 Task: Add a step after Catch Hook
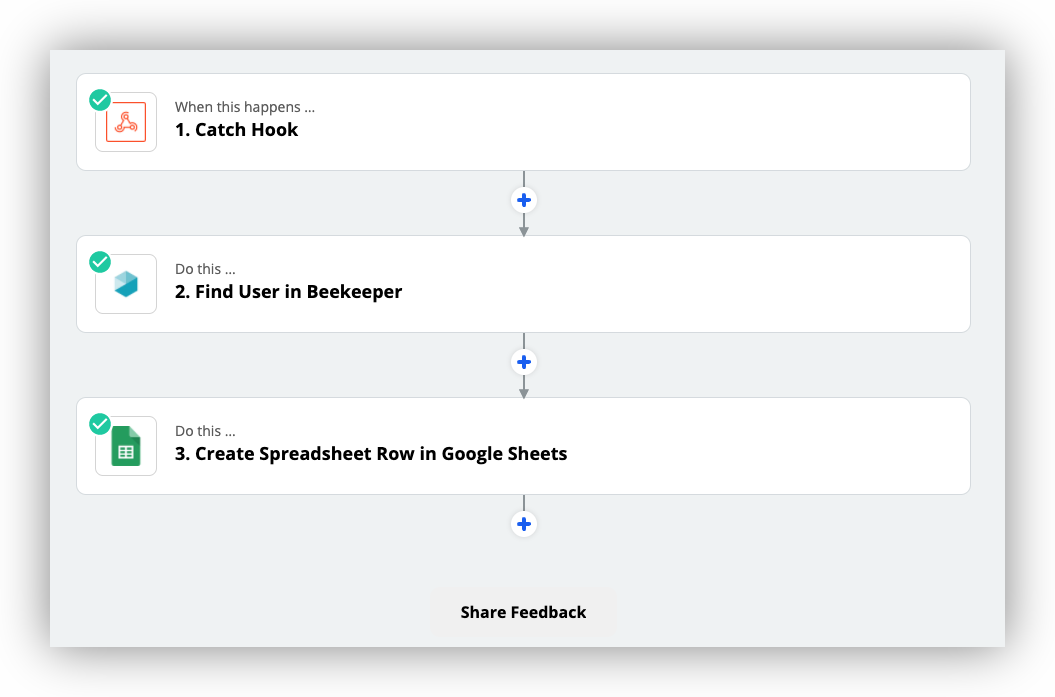[x=523, y=200]
